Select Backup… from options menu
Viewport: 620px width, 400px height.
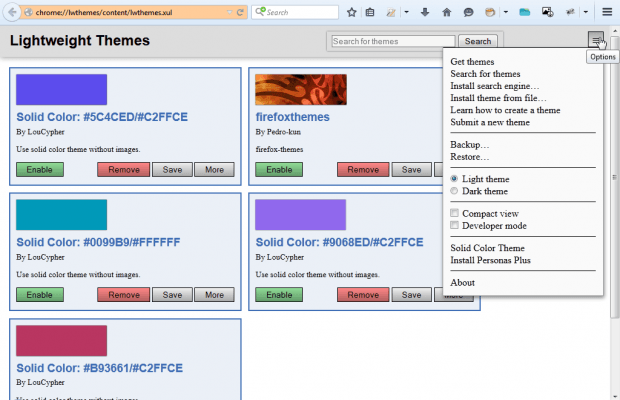tap(470, 145)
